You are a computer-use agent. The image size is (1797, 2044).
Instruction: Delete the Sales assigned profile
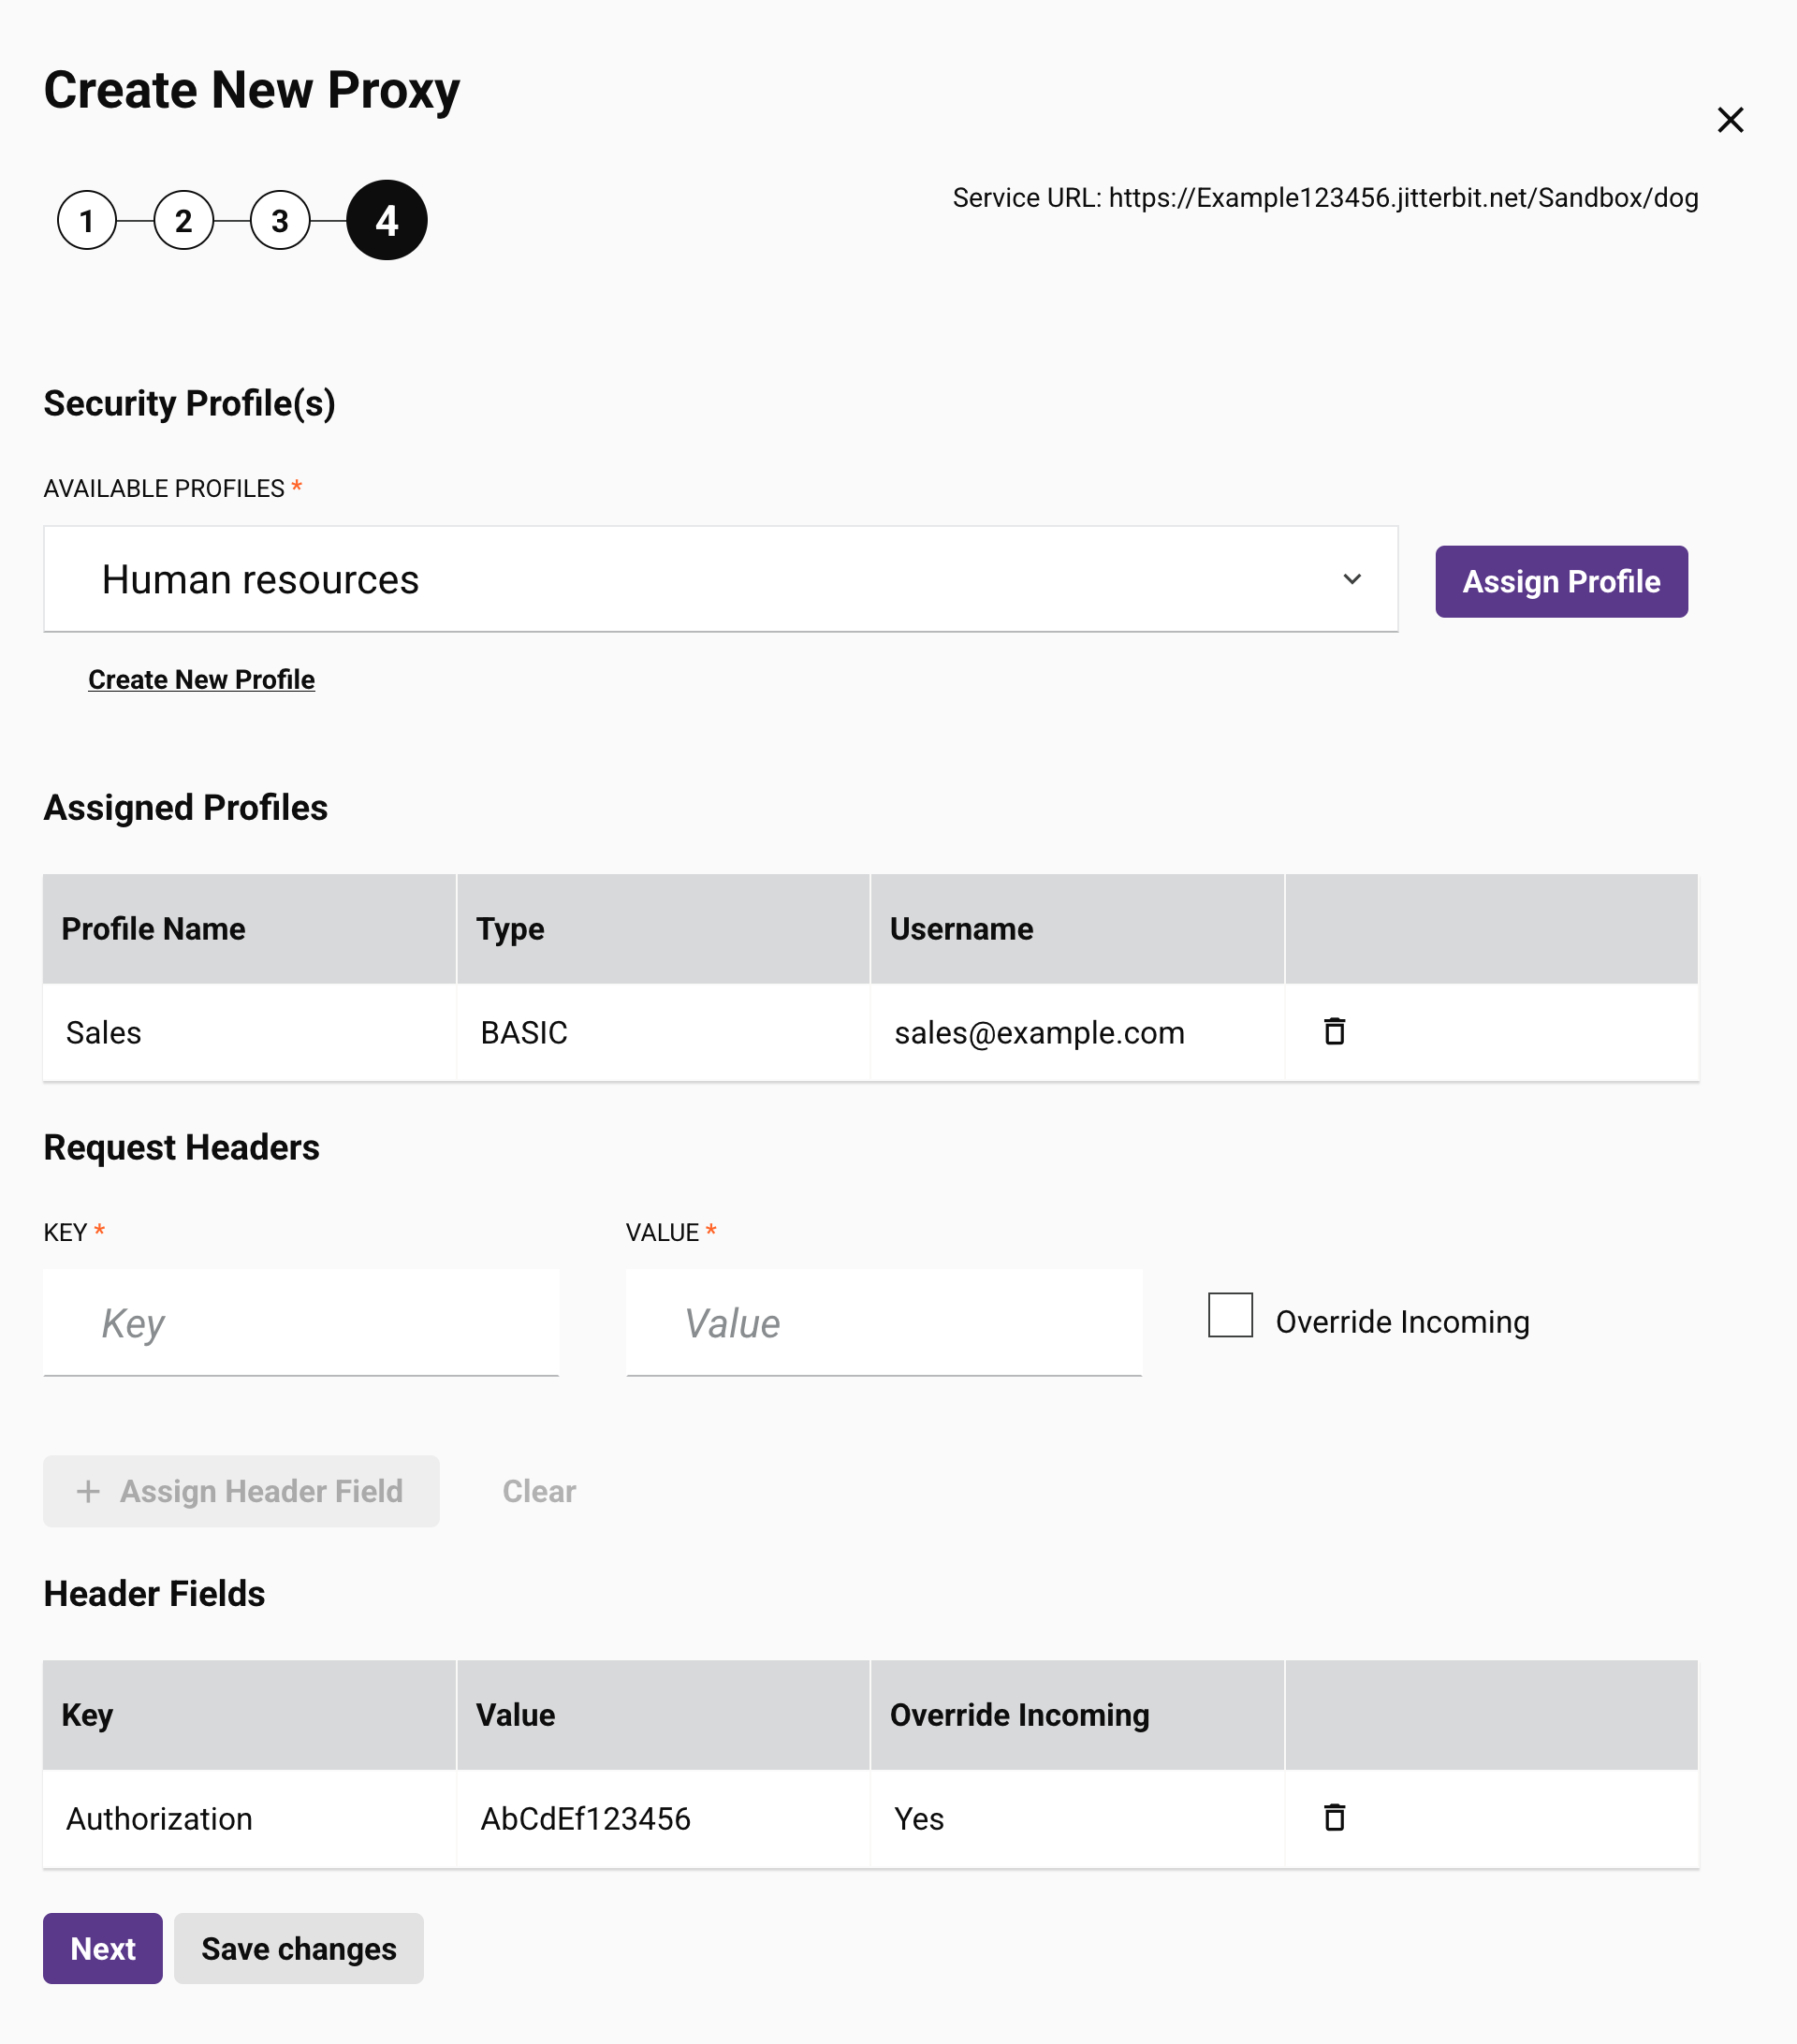(x=1333, y=1031)
